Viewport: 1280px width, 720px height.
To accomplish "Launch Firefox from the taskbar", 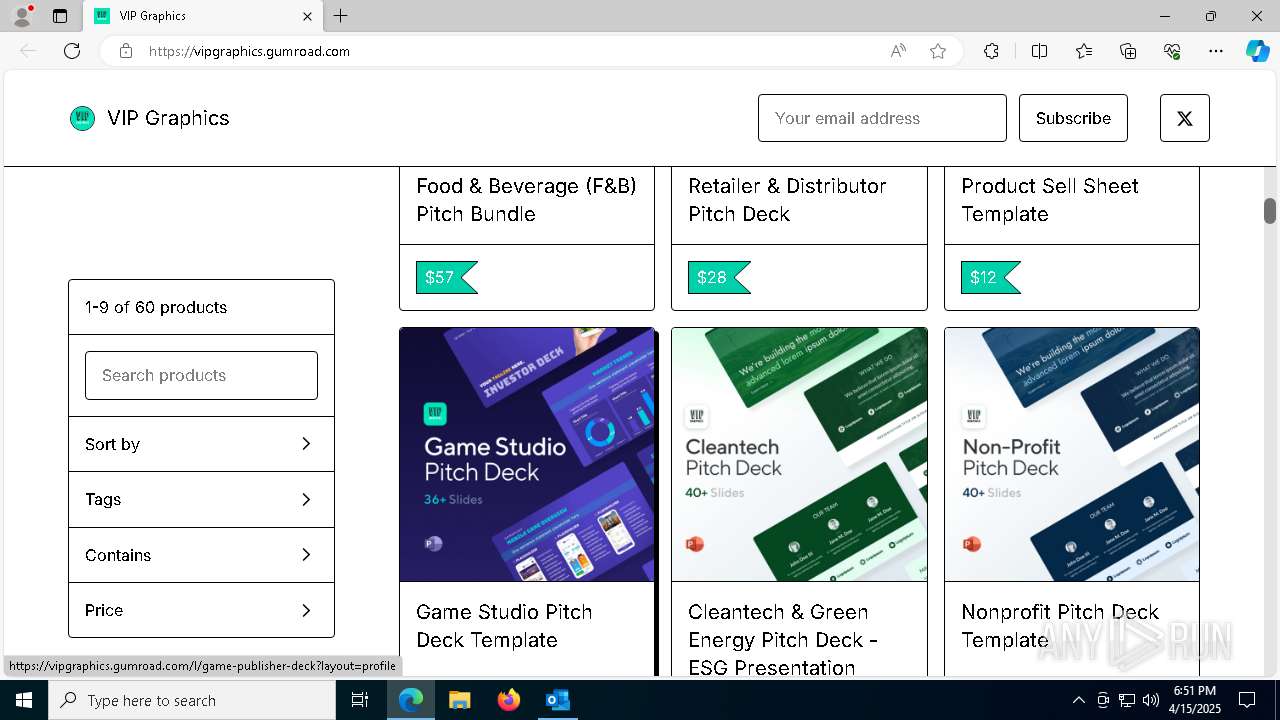I will tap(508, 700).
